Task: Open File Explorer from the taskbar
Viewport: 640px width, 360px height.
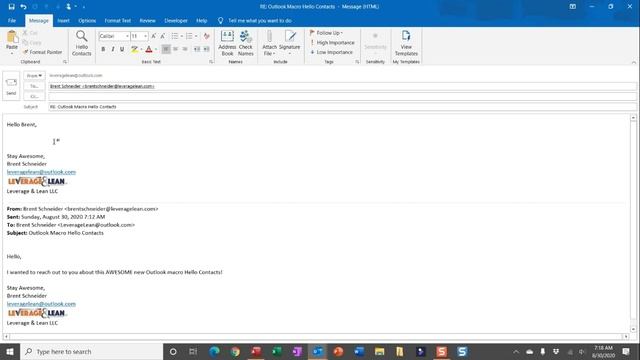Action: point(380,351)
